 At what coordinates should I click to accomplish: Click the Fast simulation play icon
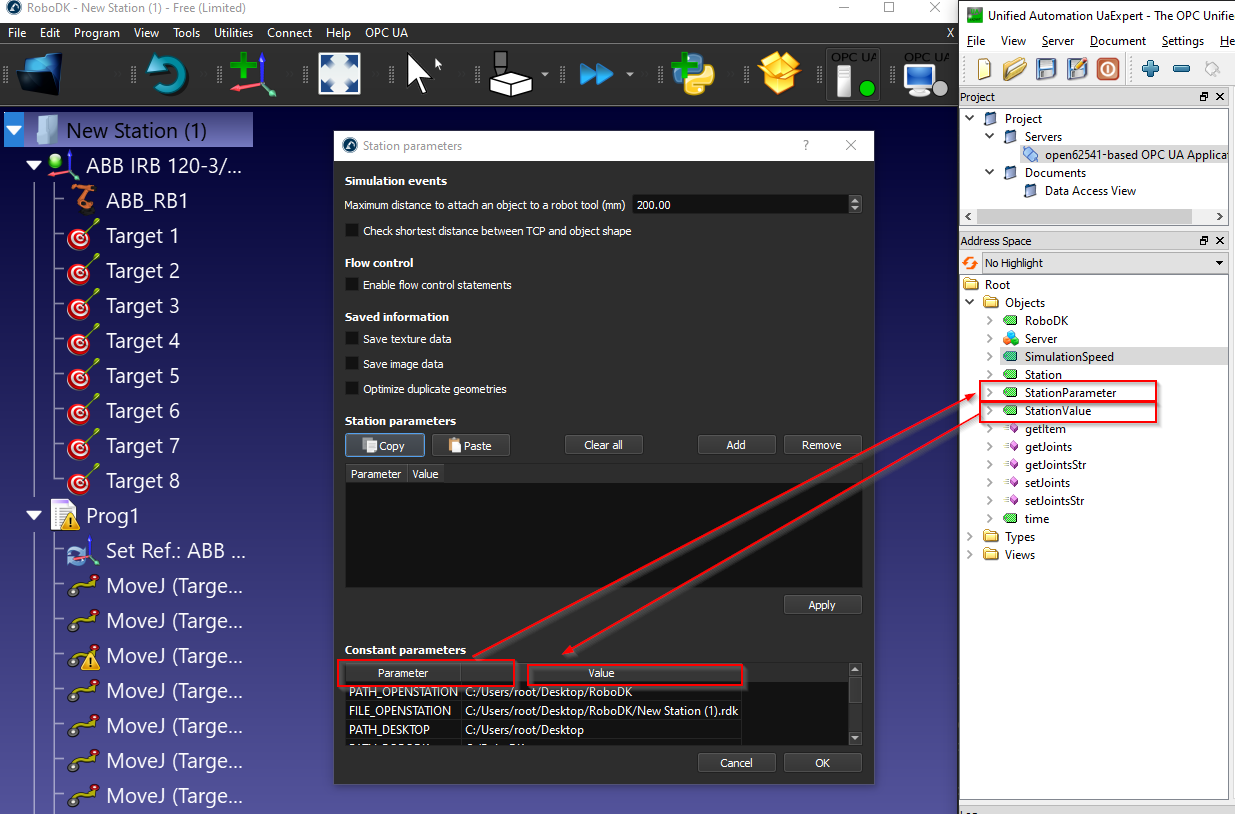pos(596,74)
